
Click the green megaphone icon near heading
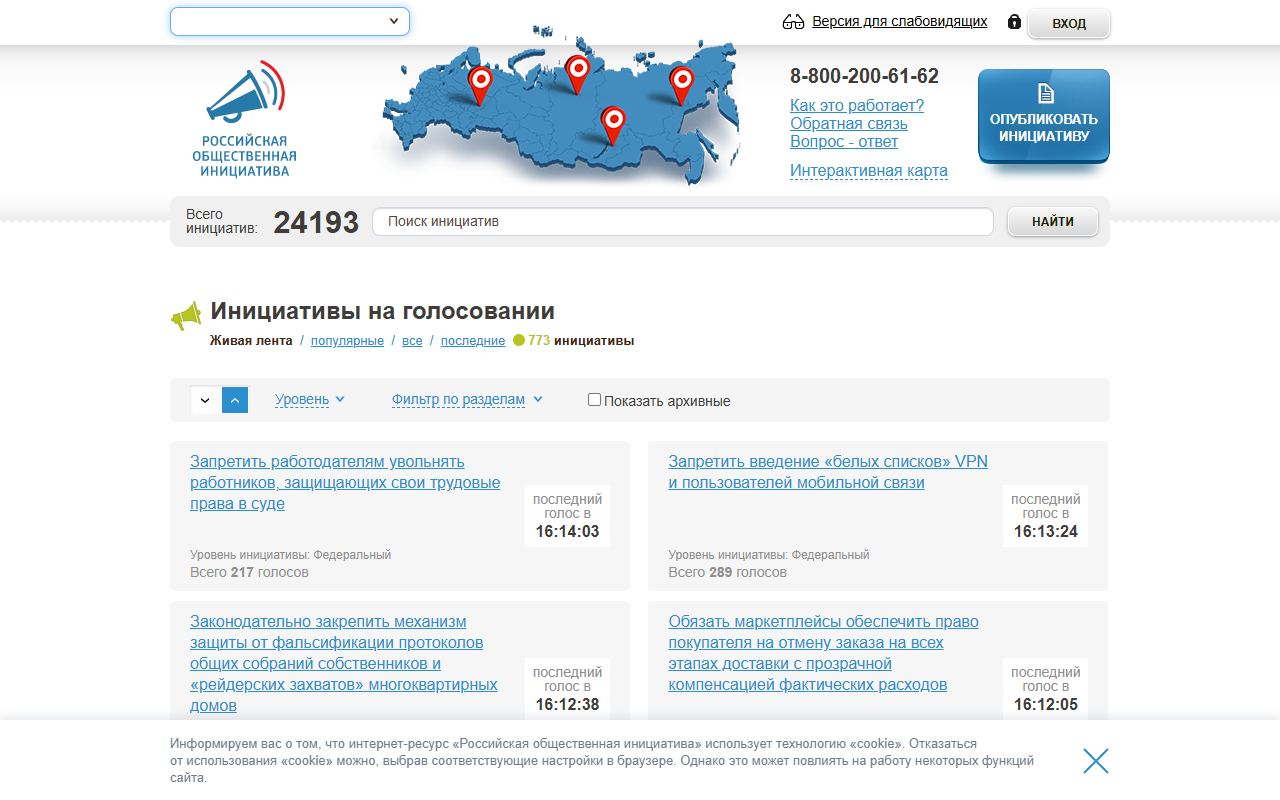click(186, 317)
